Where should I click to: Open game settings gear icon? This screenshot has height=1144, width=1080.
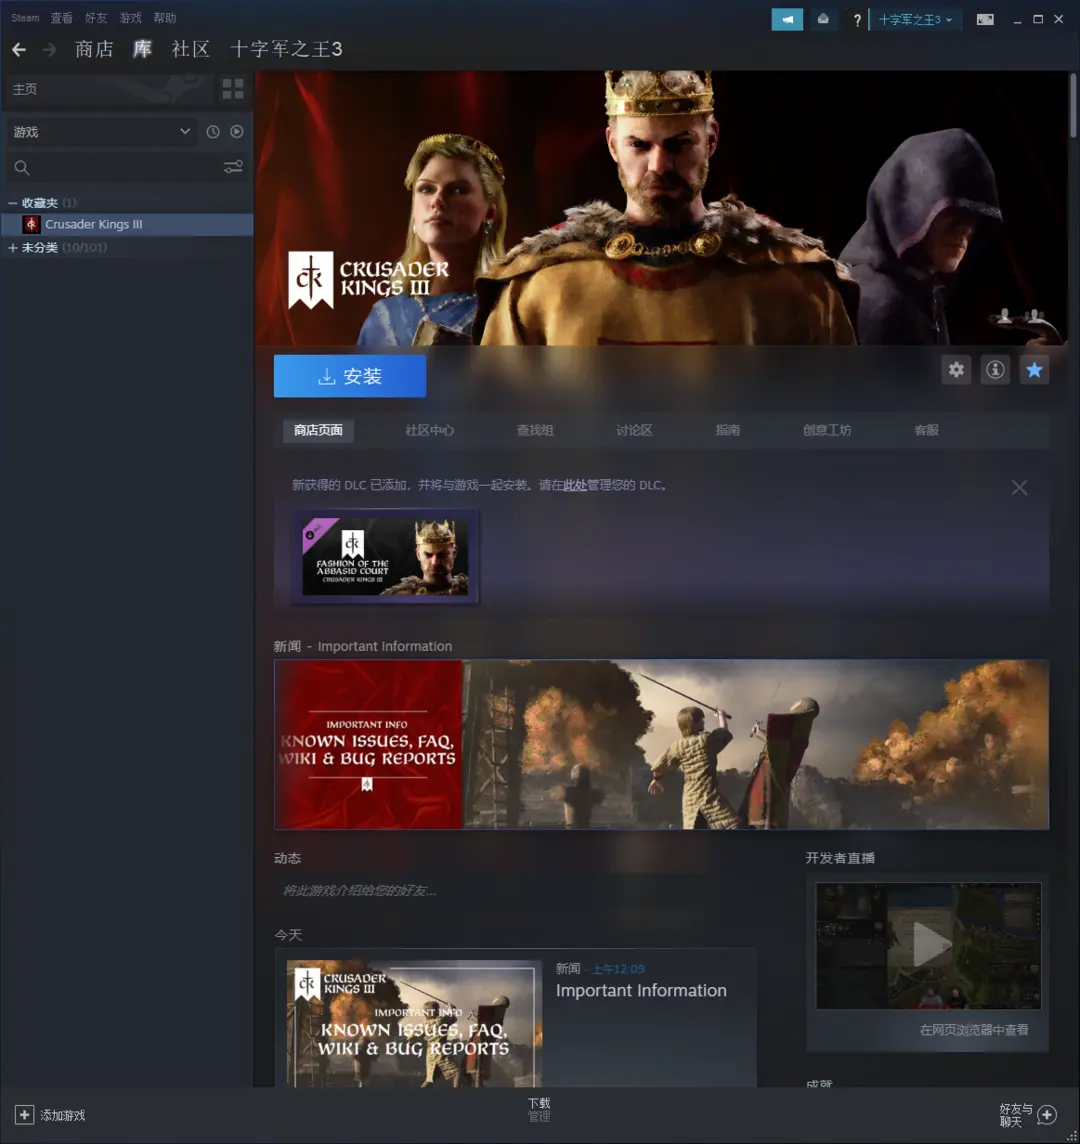click(956, 370)
